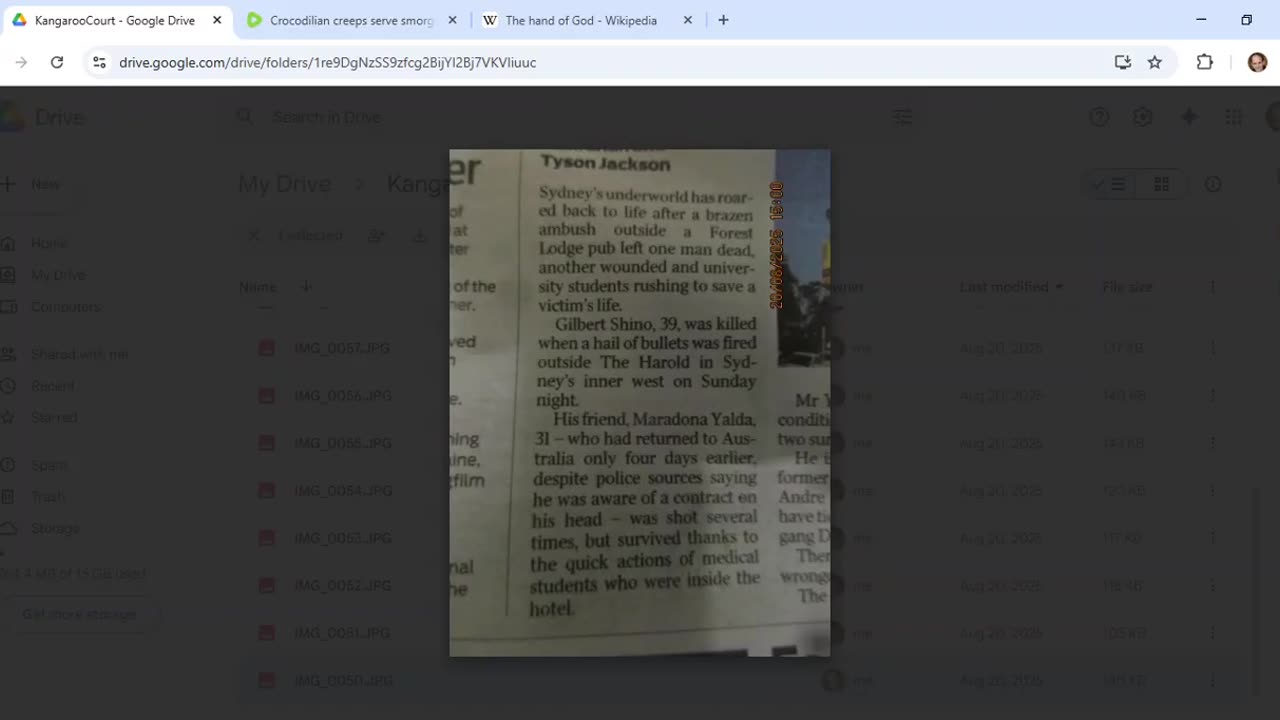Open more actions for IMG_0054.JPG
The width and height of the screenshot is (1280, 720).
pyautogui.click(x=1212, y=491)
